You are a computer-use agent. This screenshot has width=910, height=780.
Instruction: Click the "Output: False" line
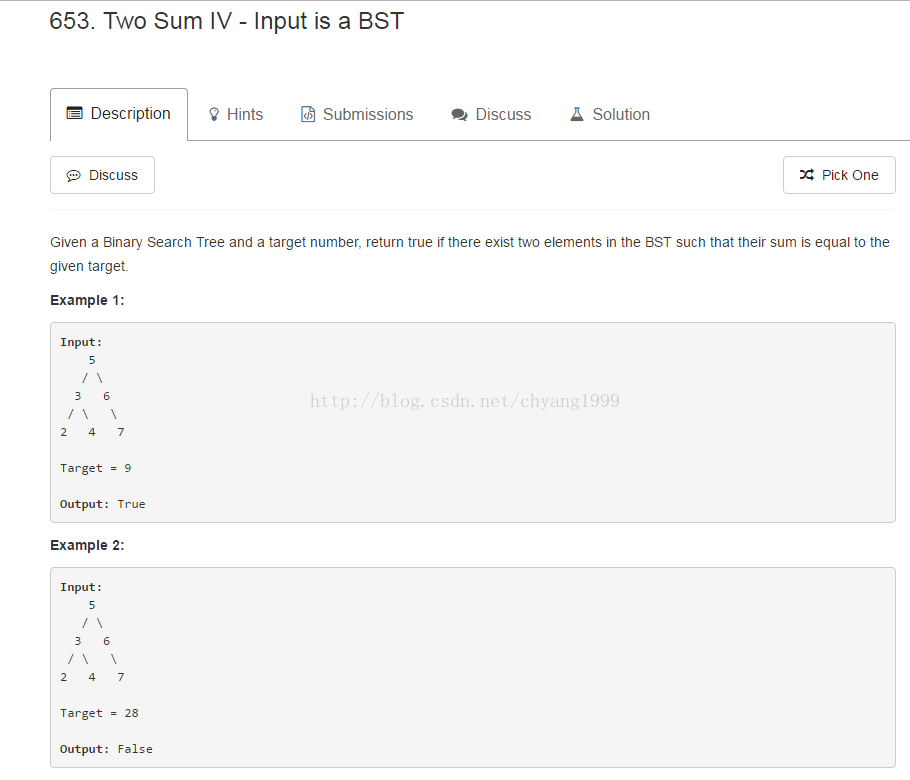tap(106, 749)
